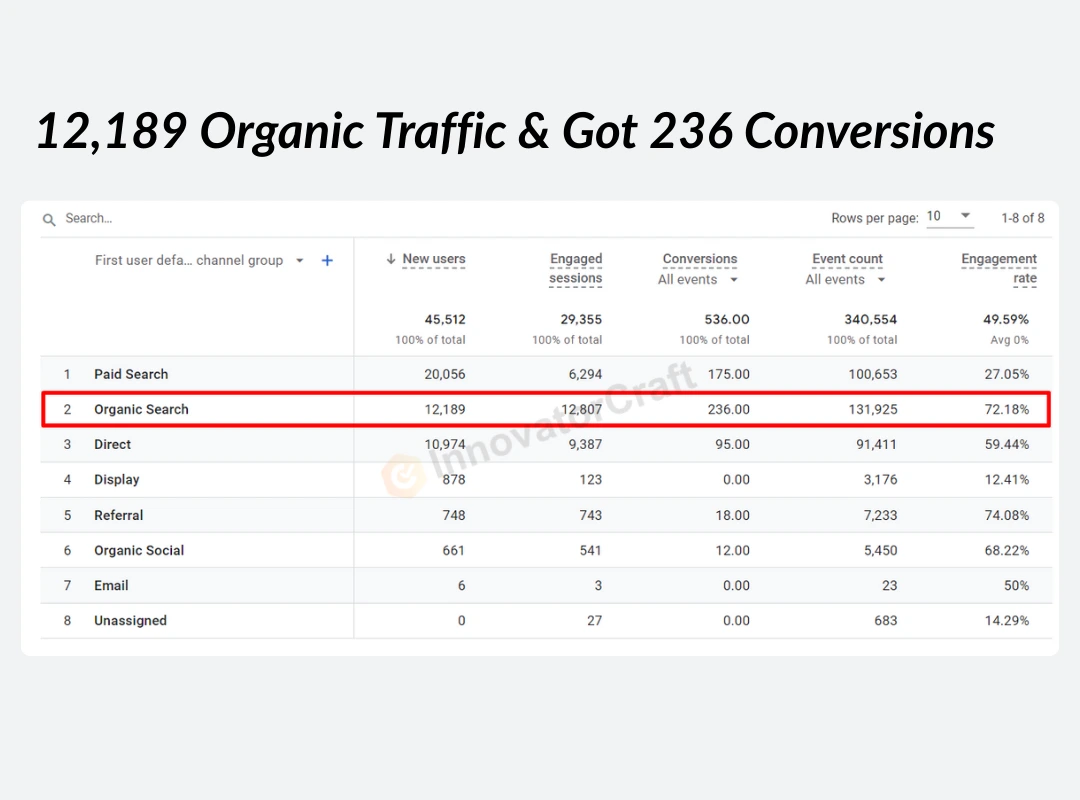
Task: Click the Unassigned channel row
Action: tap(130, 621)
